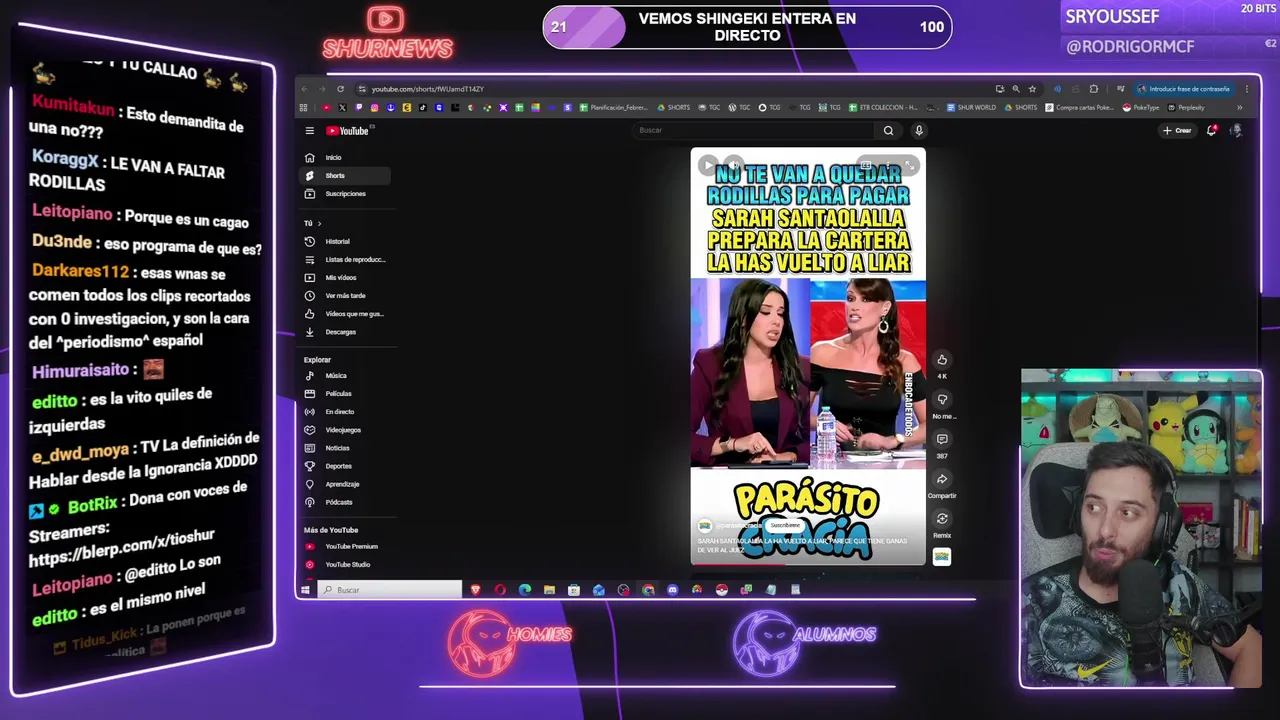Open Ver más tarde list

pyautogui.click(x=346, y=295)
